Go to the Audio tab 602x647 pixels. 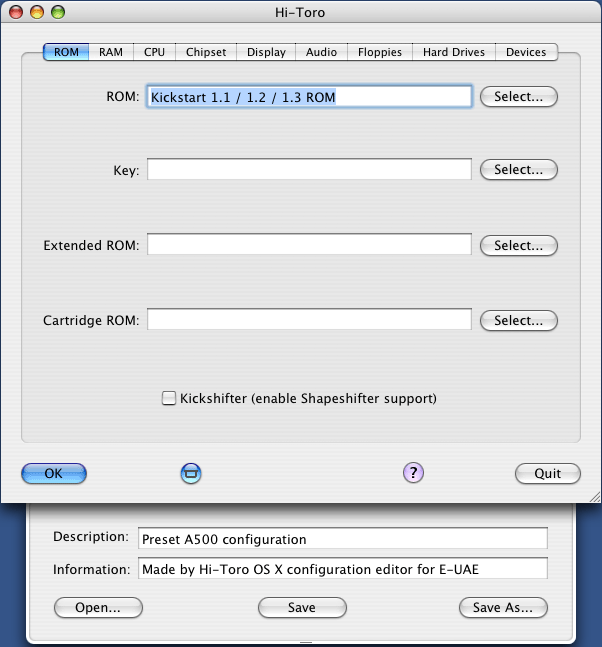click(x=321, y=52)
